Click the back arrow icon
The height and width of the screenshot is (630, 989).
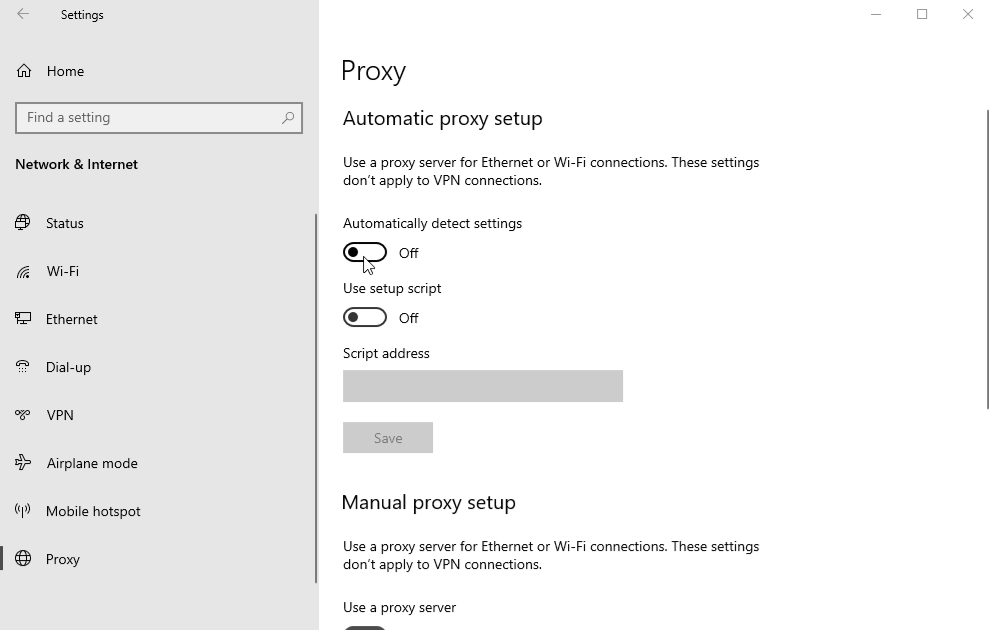coord(23,14)
